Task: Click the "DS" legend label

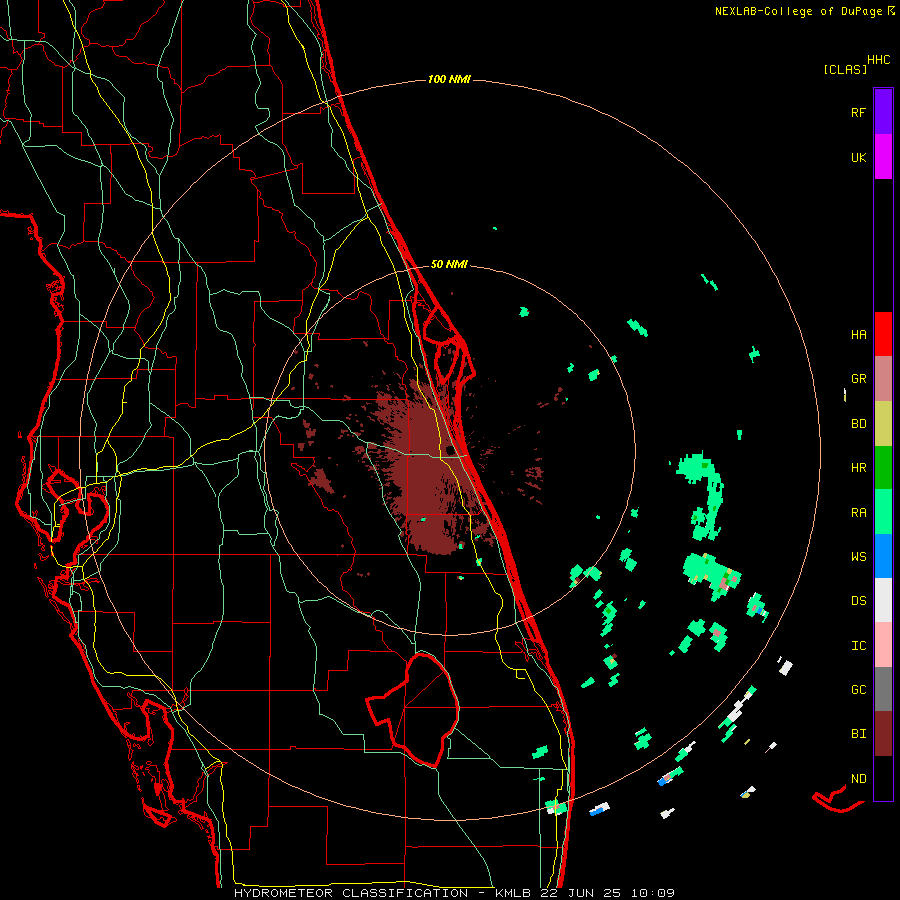Action: [x=858, y=600]
